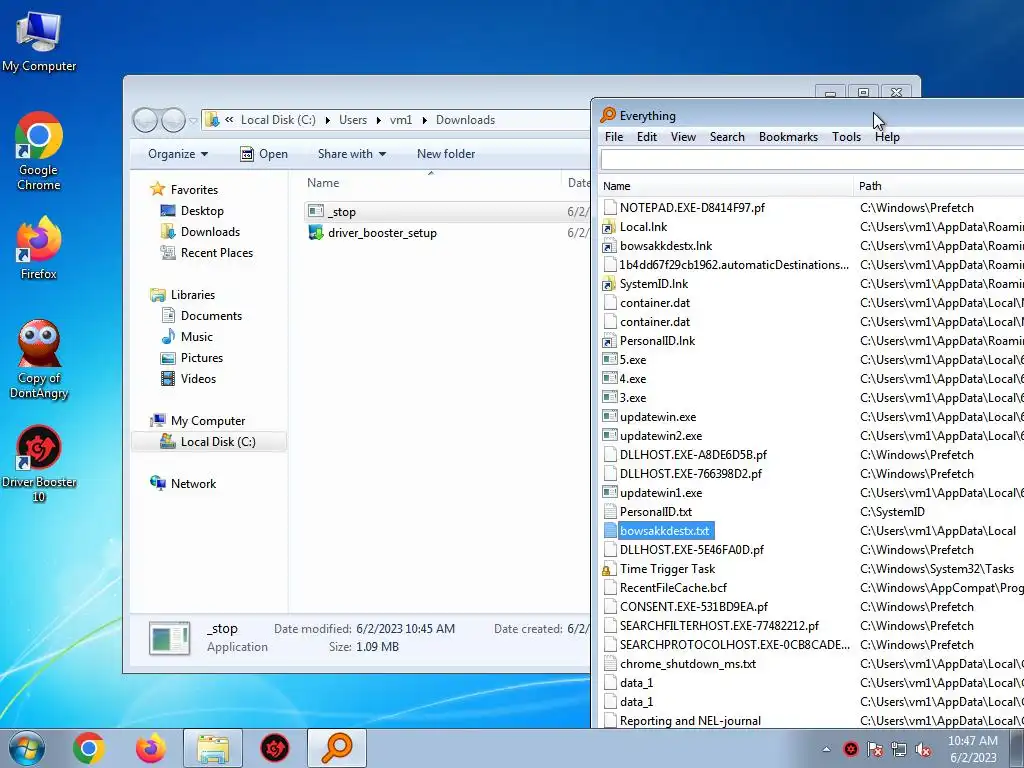Open Driver Booster taskbar icon
Image resolution: width=1024 pixels, height=768 pixels.
275,748
